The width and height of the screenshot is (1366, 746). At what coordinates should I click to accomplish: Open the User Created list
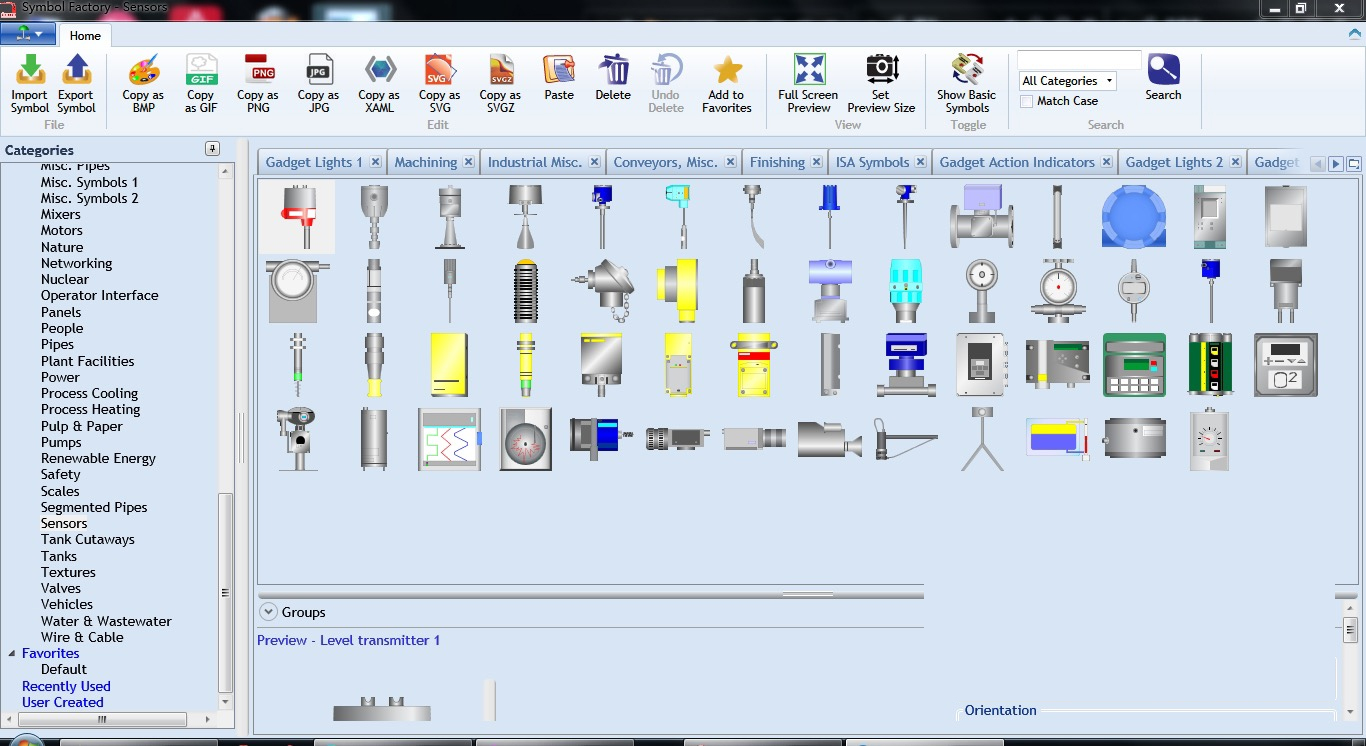[x=63, y=702]
